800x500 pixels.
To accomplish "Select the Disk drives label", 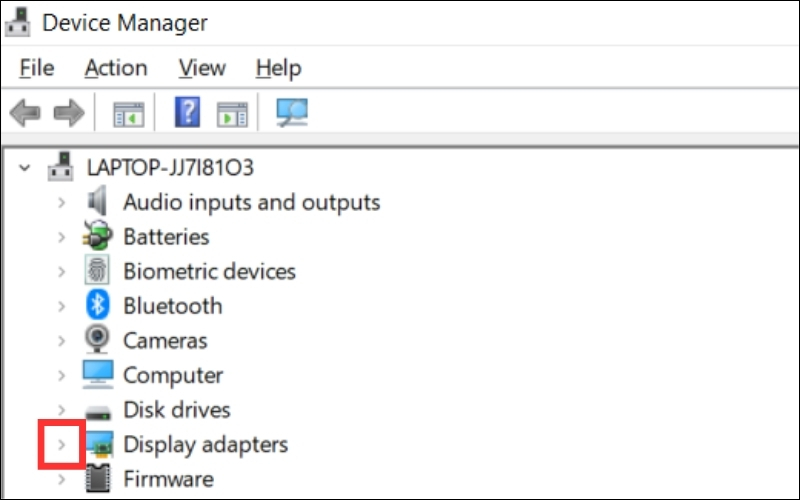I will [177, 410].
